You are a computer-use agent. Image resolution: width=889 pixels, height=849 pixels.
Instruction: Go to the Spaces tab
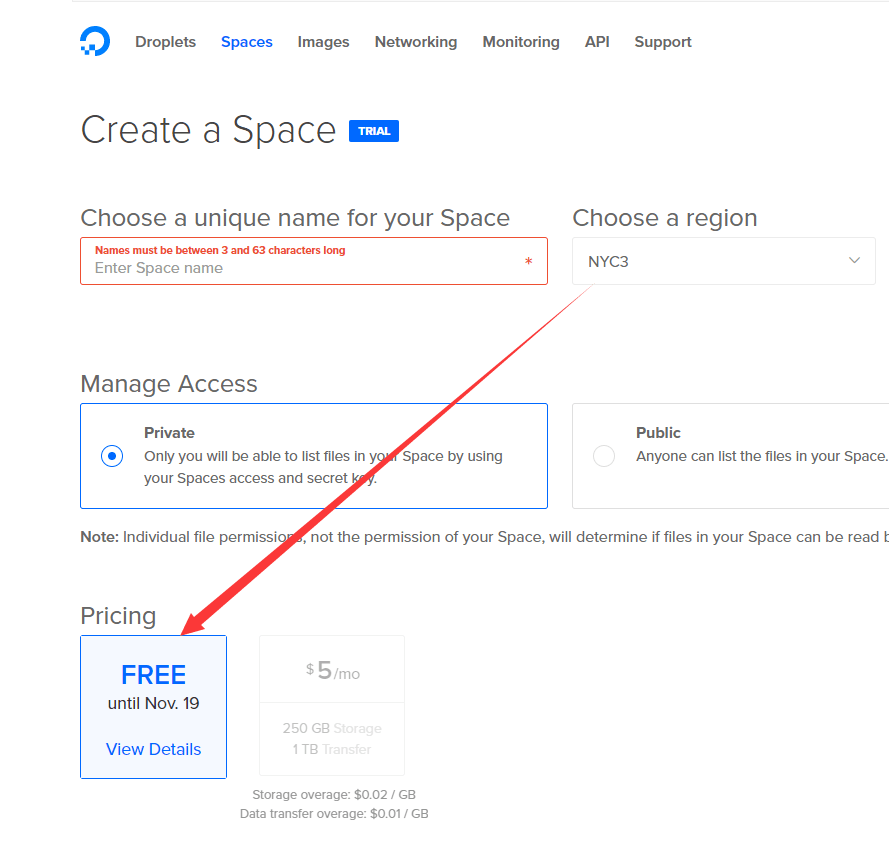coord(247,42)
